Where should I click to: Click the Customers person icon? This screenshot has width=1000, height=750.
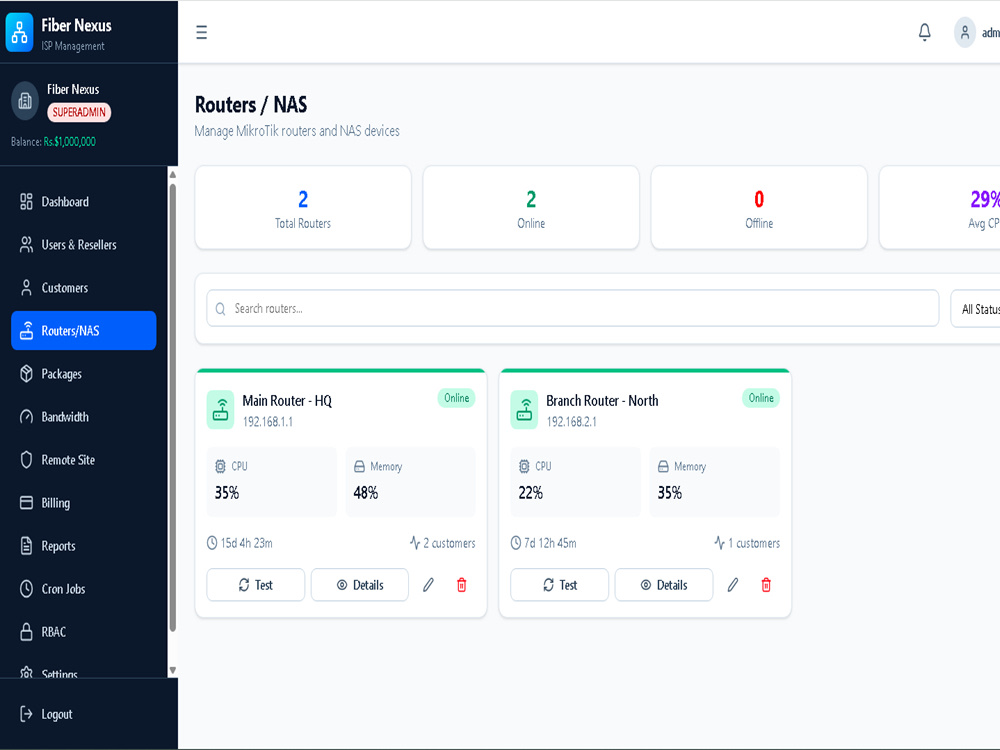(x=26, y=288)
